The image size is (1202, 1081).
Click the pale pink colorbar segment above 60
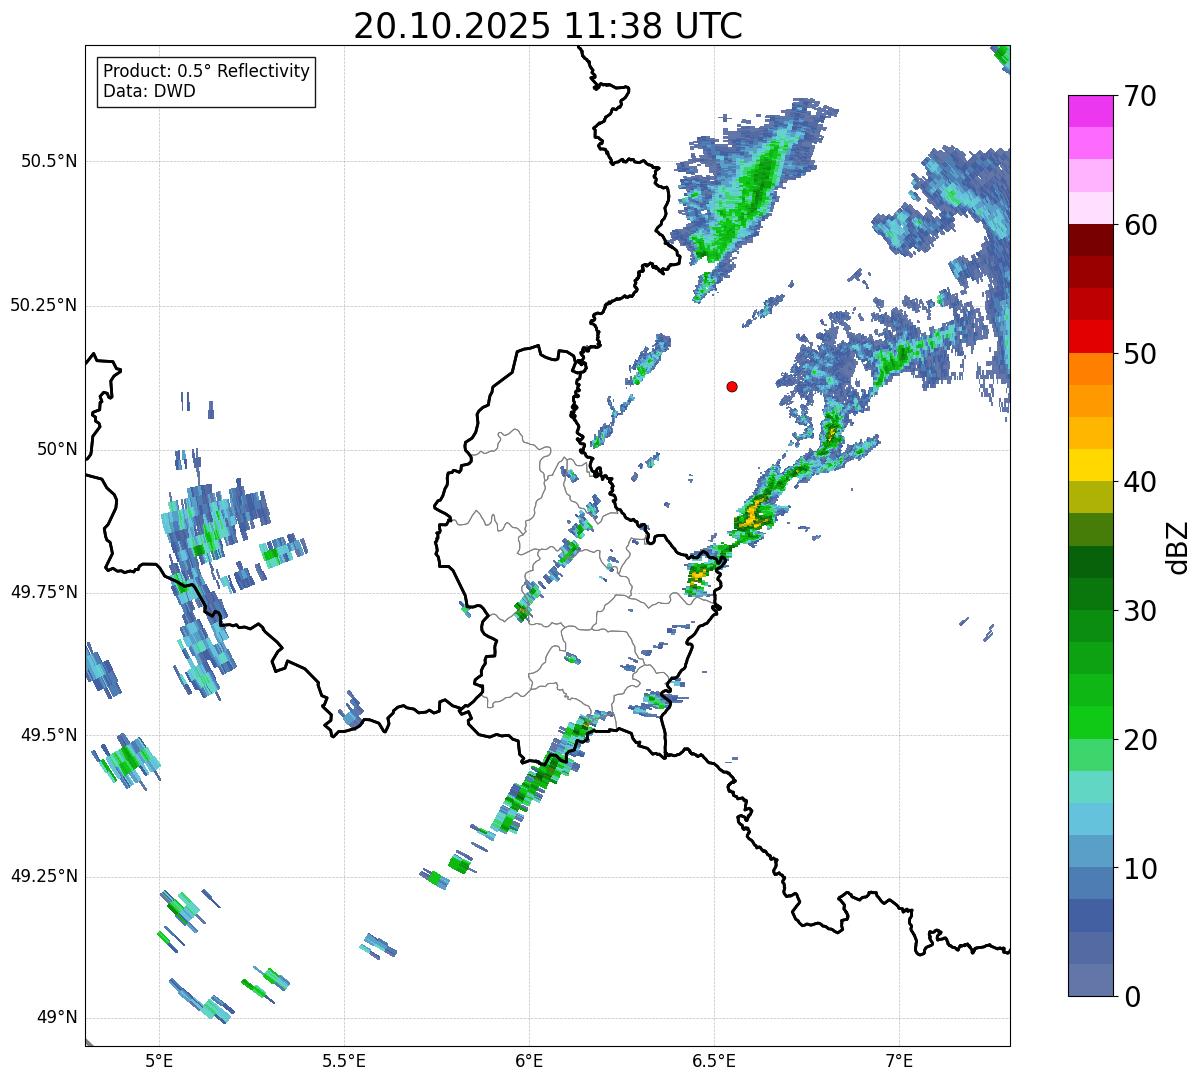click(1090, 208)
